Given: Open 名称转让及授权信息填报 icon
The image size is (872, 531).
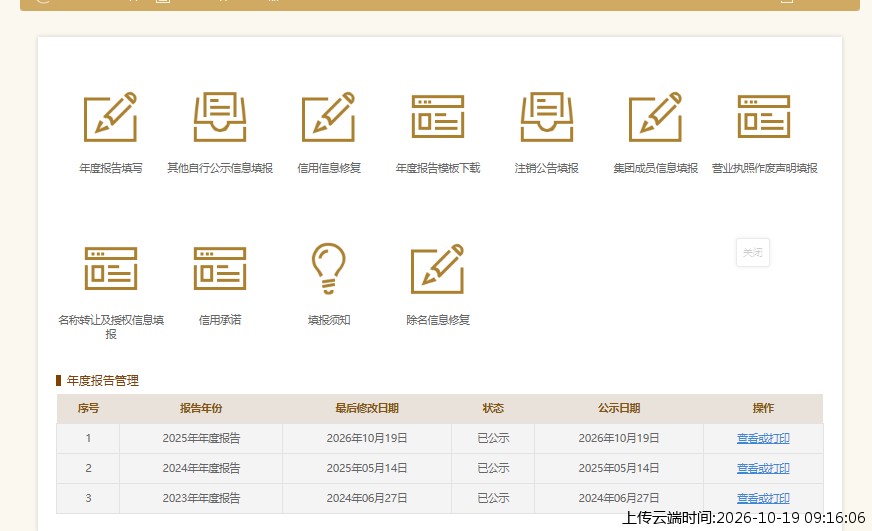Looking at the screenshot, I should pyautogui.click(x=111, y=269).
